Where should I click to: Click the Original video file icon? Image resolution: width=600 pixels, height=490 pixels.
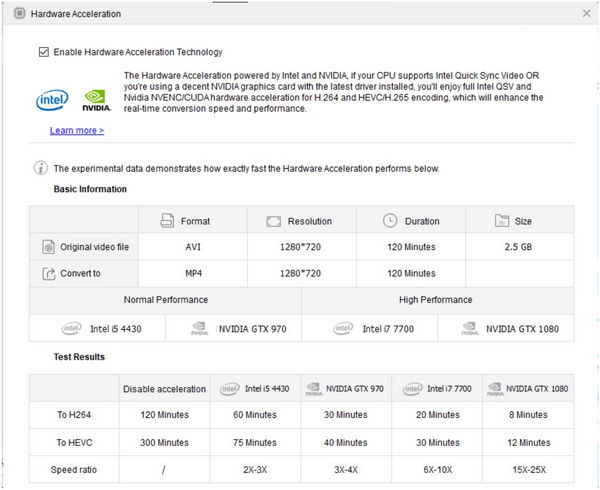(49, 247)
